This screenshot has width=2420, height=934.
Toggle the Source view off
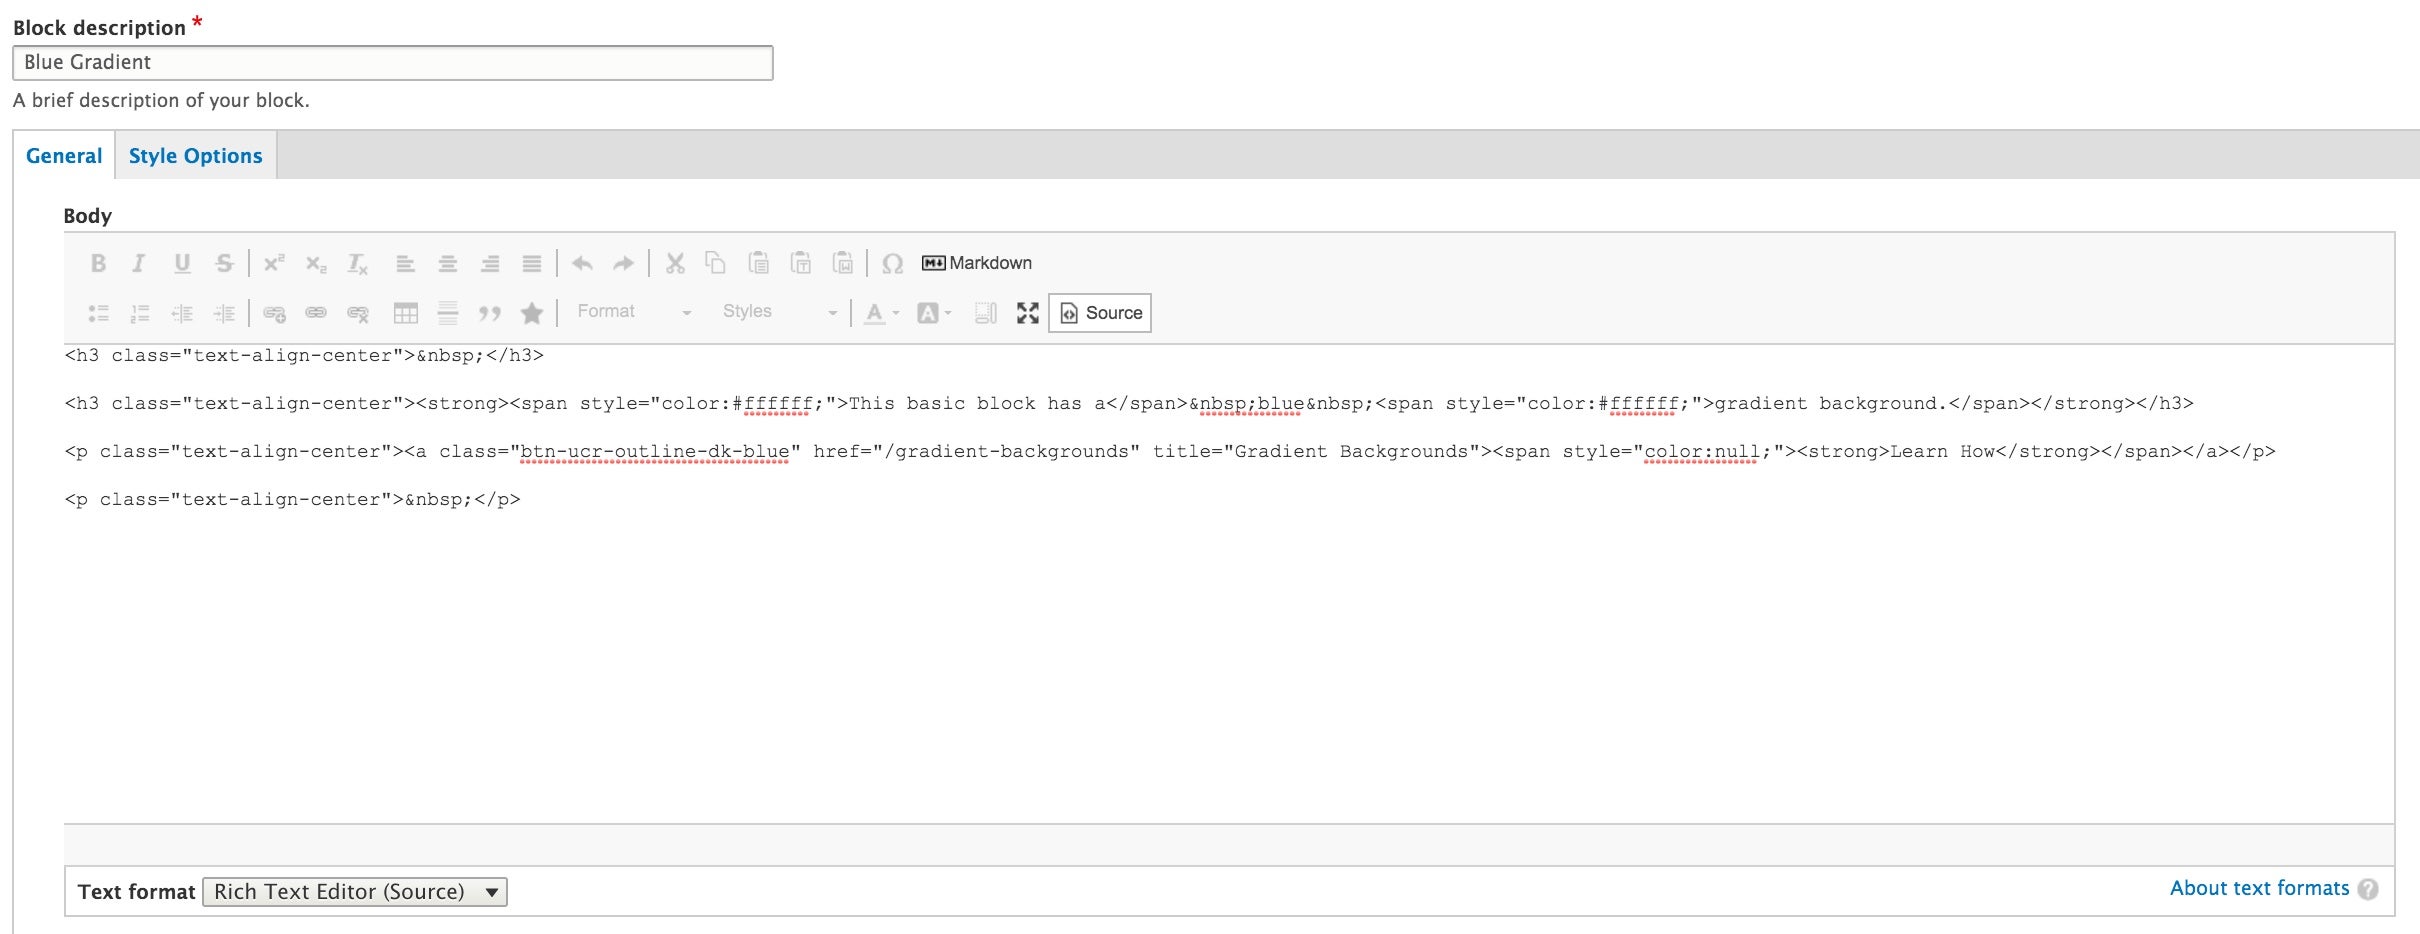(1098, 312)
